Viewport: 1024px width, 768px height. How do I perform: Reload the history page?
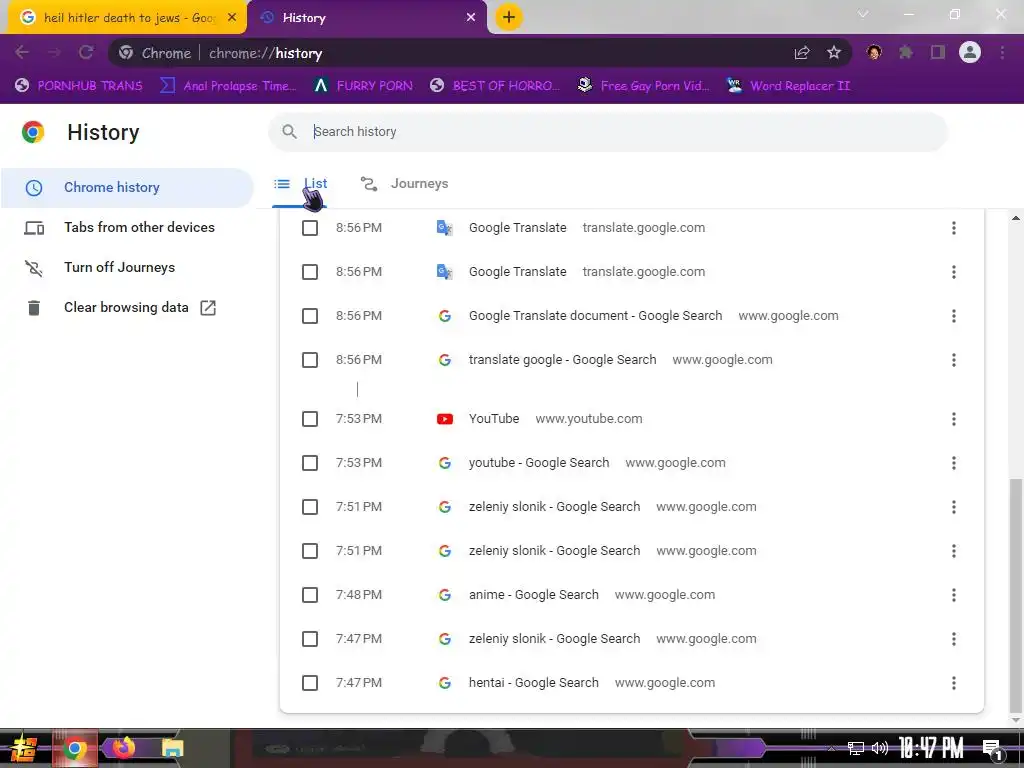[86, 53]
